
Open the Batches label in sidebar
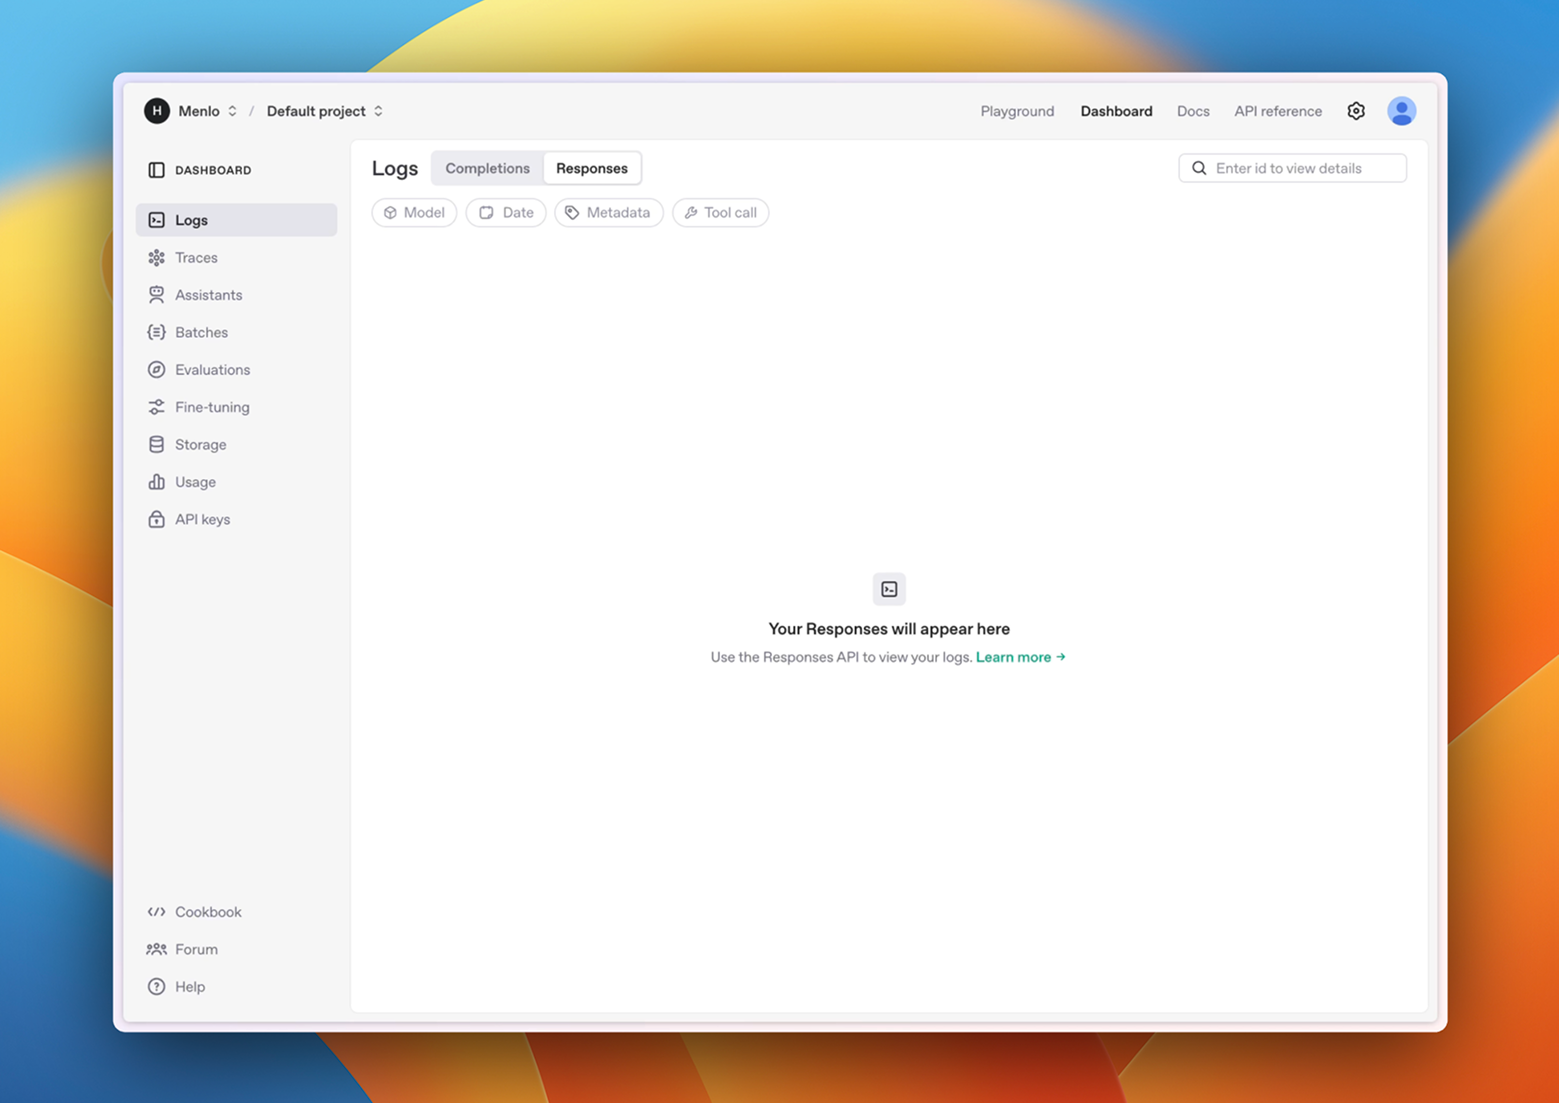point(201,332)
